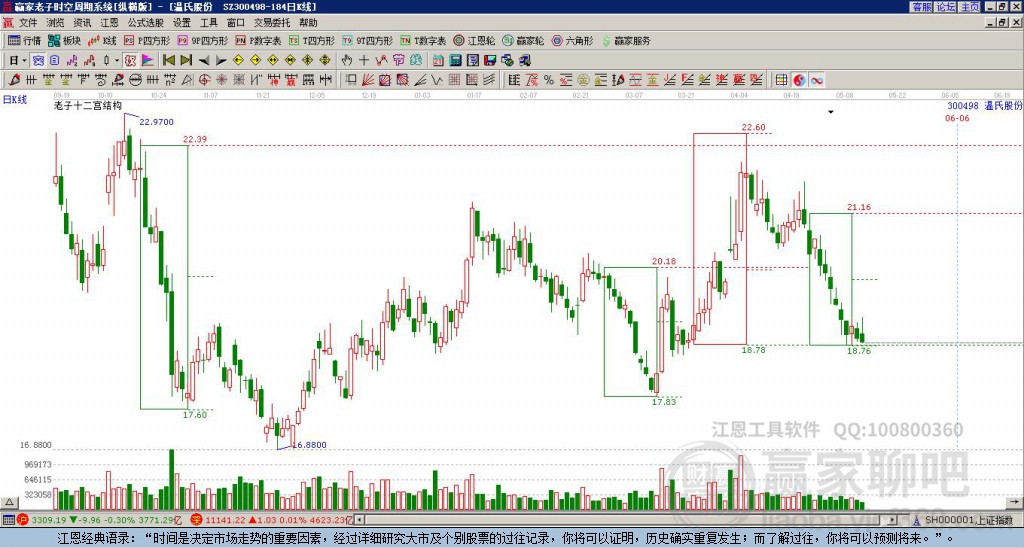Open the 行情 quotes view
The image size is (1024, 548).
(x=24, y=40)
